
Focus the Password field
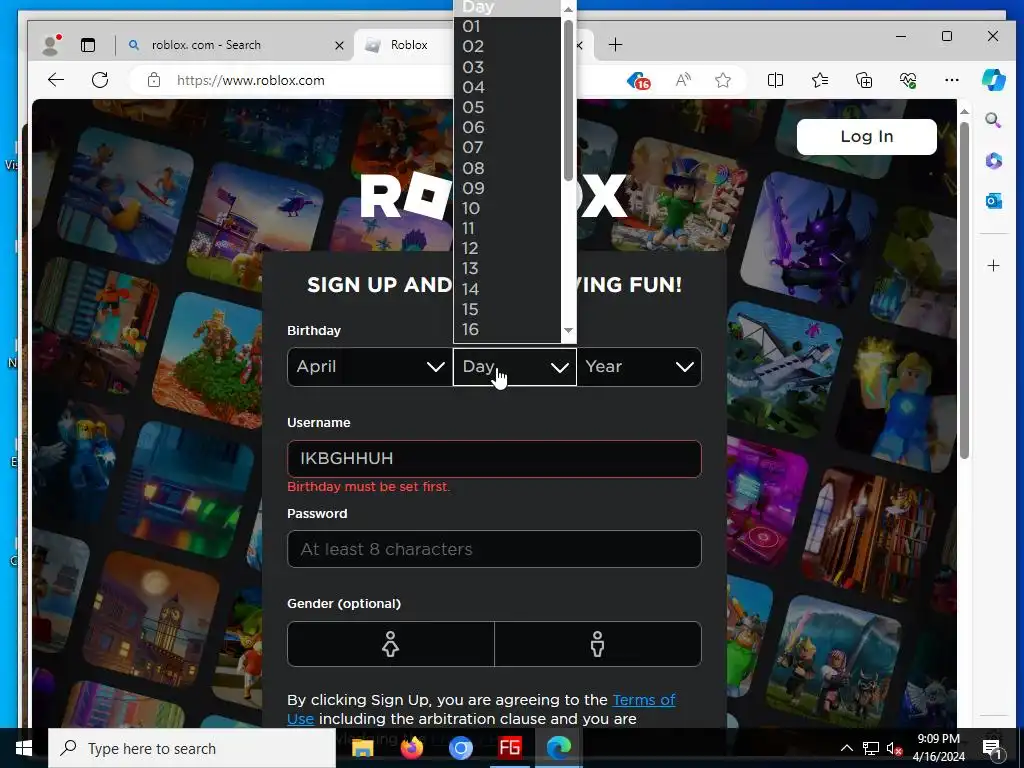click(x=494, y=549)
